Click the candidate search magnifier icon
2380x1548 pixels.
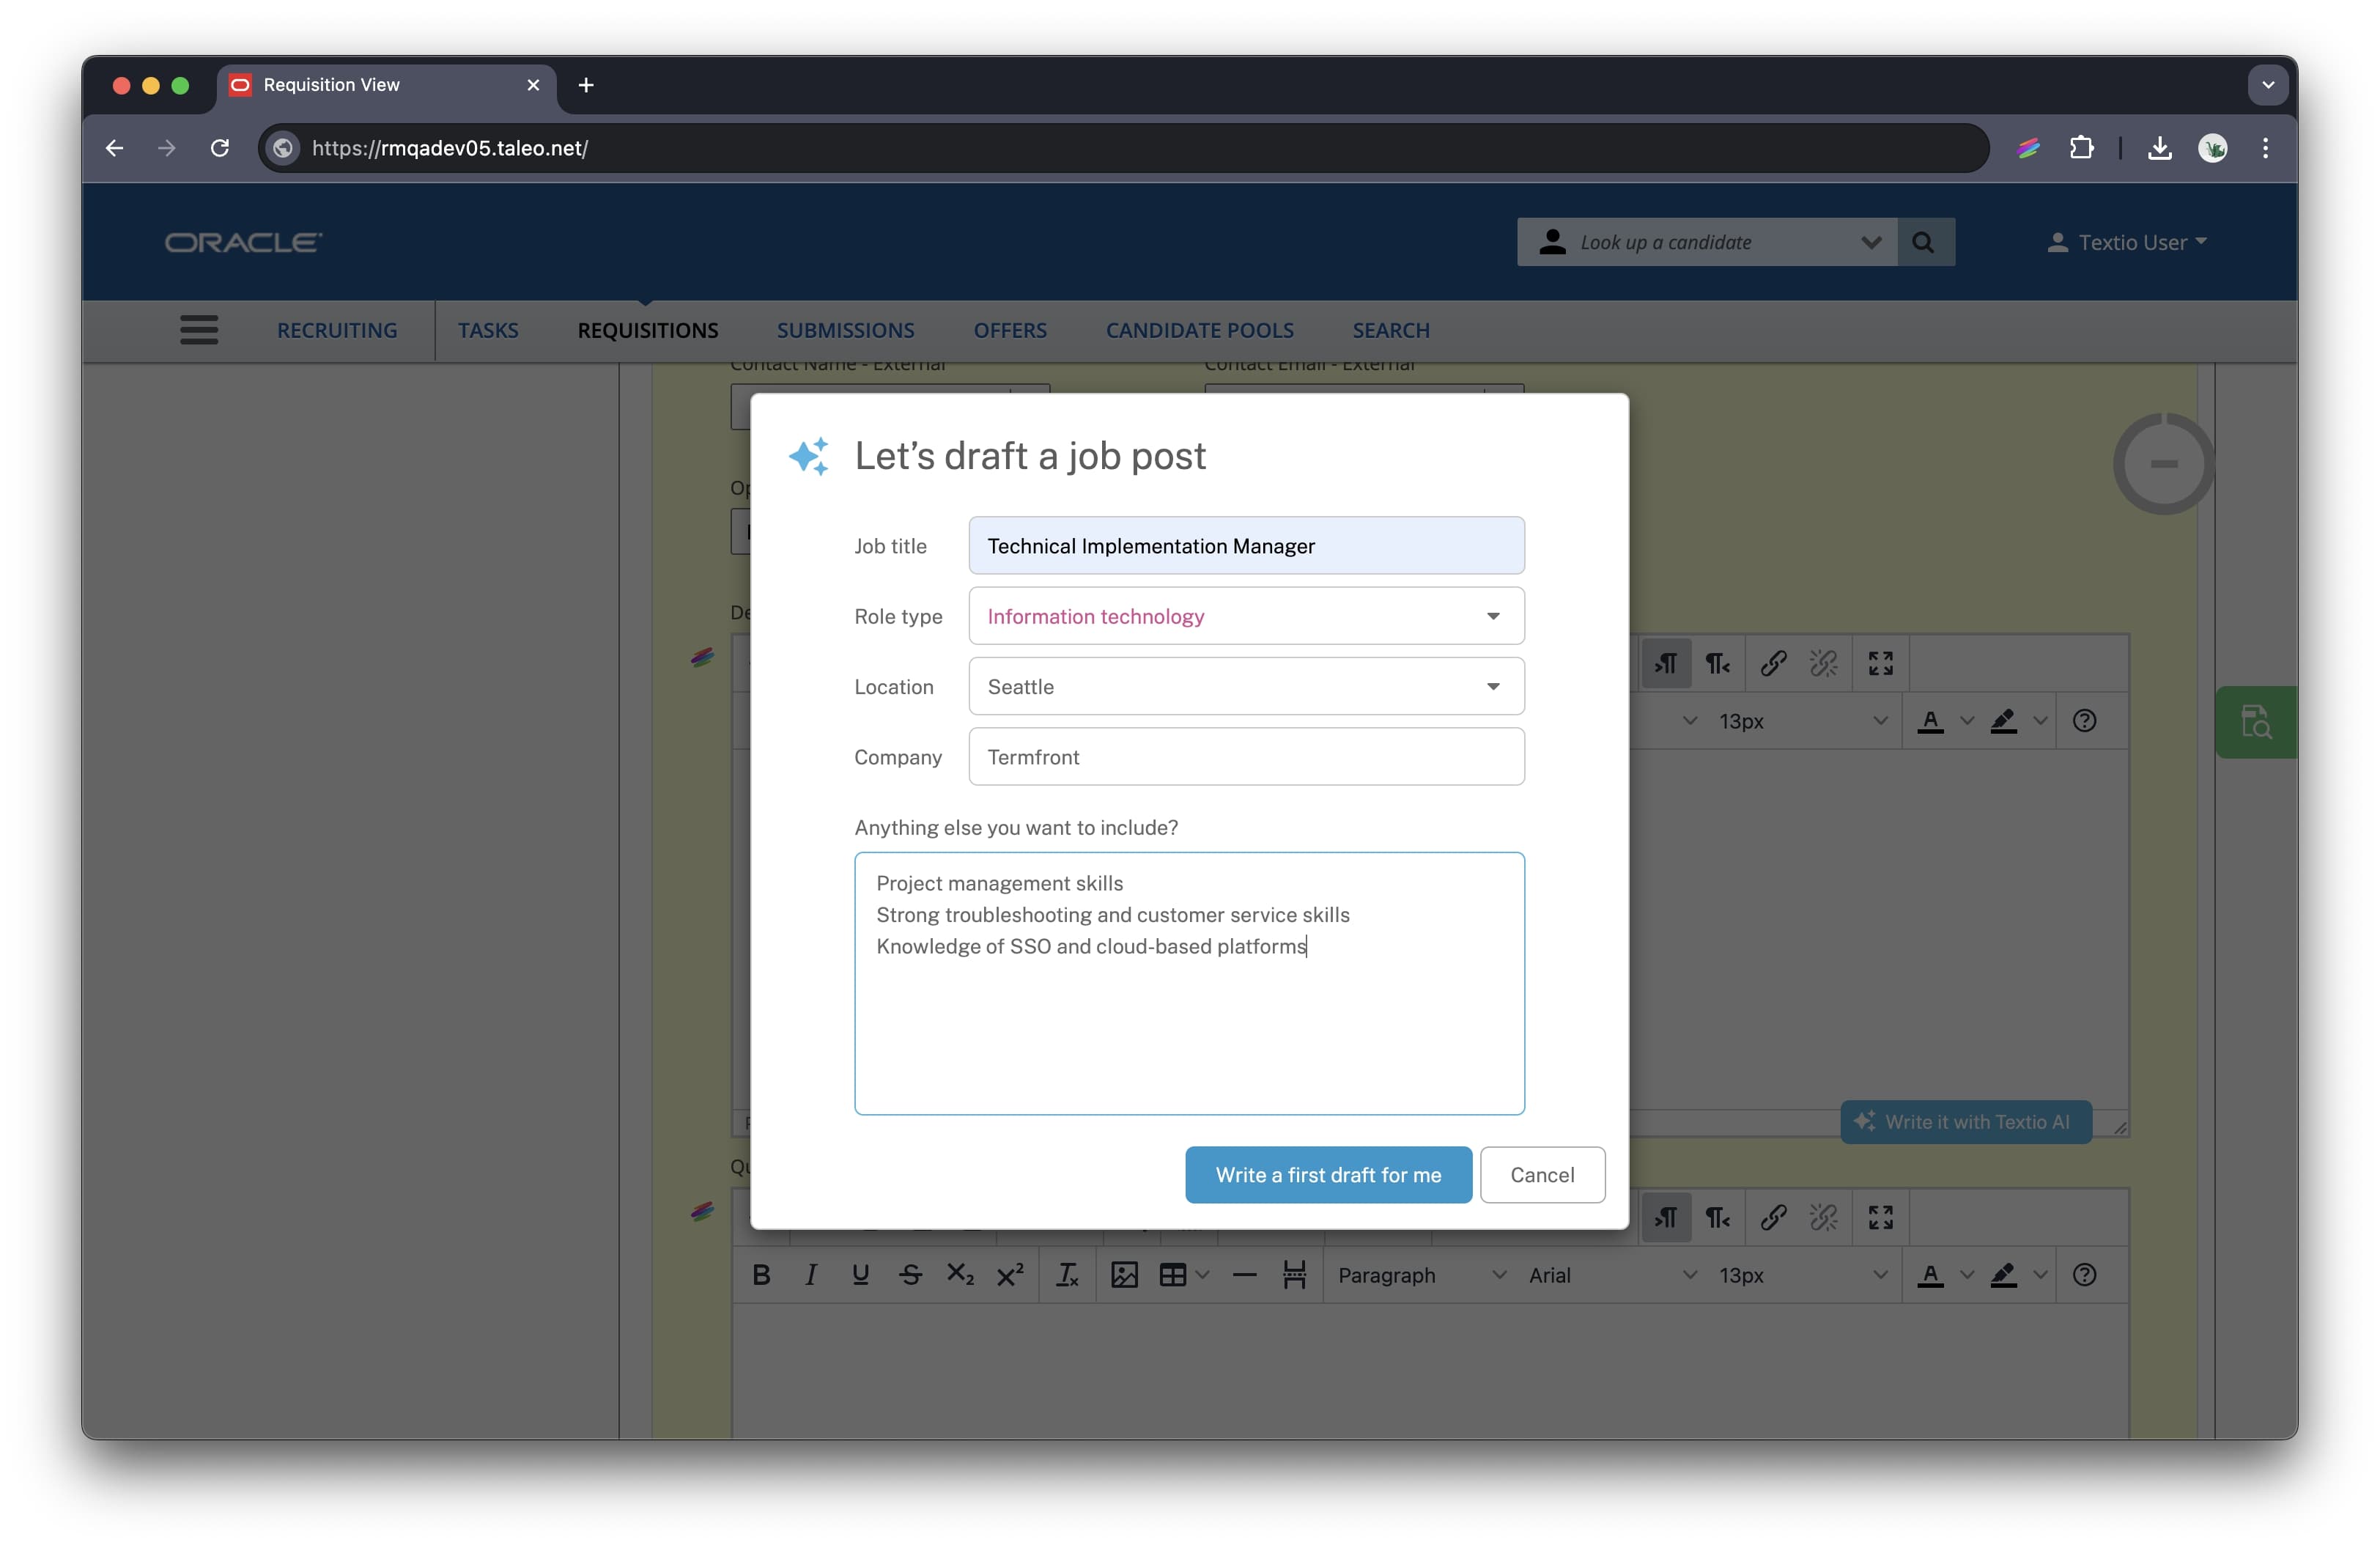pyautogui.click(x=1923, y=242)
